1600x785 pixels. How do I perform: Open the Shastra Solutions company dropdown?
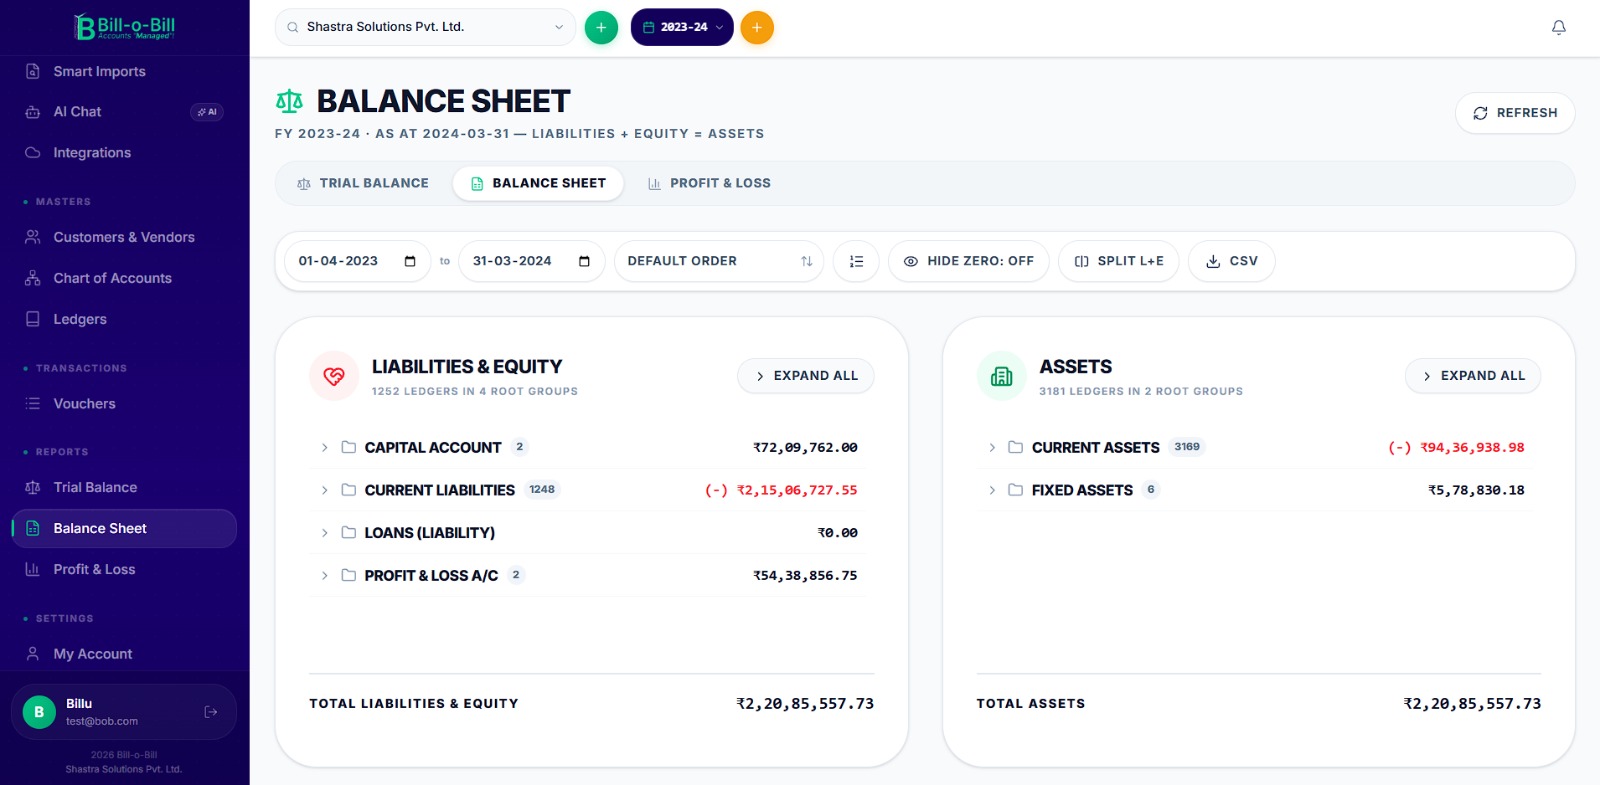(x=425, y=27)
